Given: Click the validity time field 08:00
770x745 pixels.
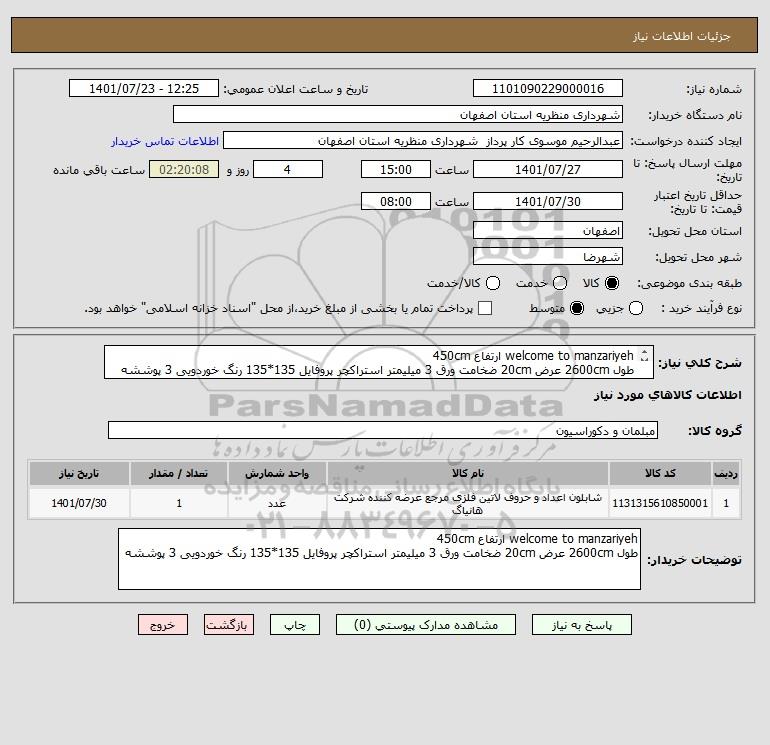Looking at the screenshot, I should tap(396, 201).
